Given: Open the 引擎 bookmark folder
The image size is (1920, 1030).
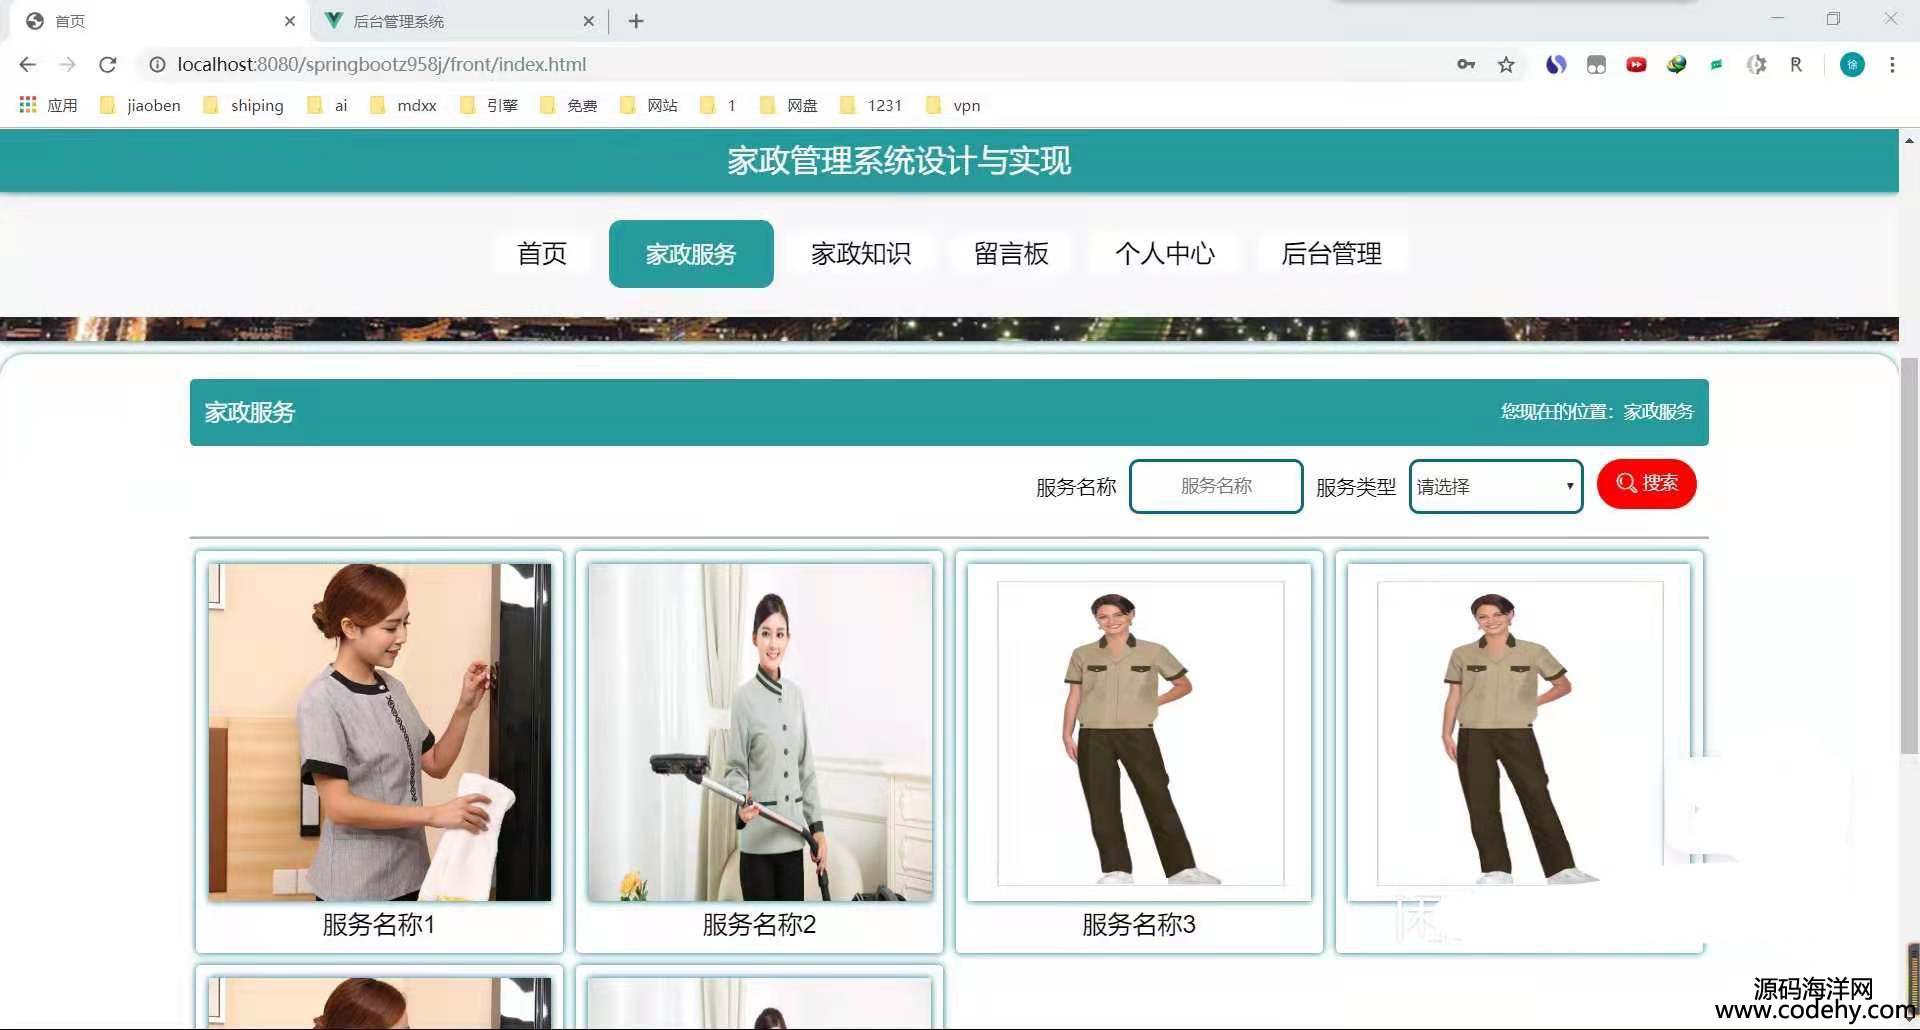Looking at the screenshot, I should 489,105.
